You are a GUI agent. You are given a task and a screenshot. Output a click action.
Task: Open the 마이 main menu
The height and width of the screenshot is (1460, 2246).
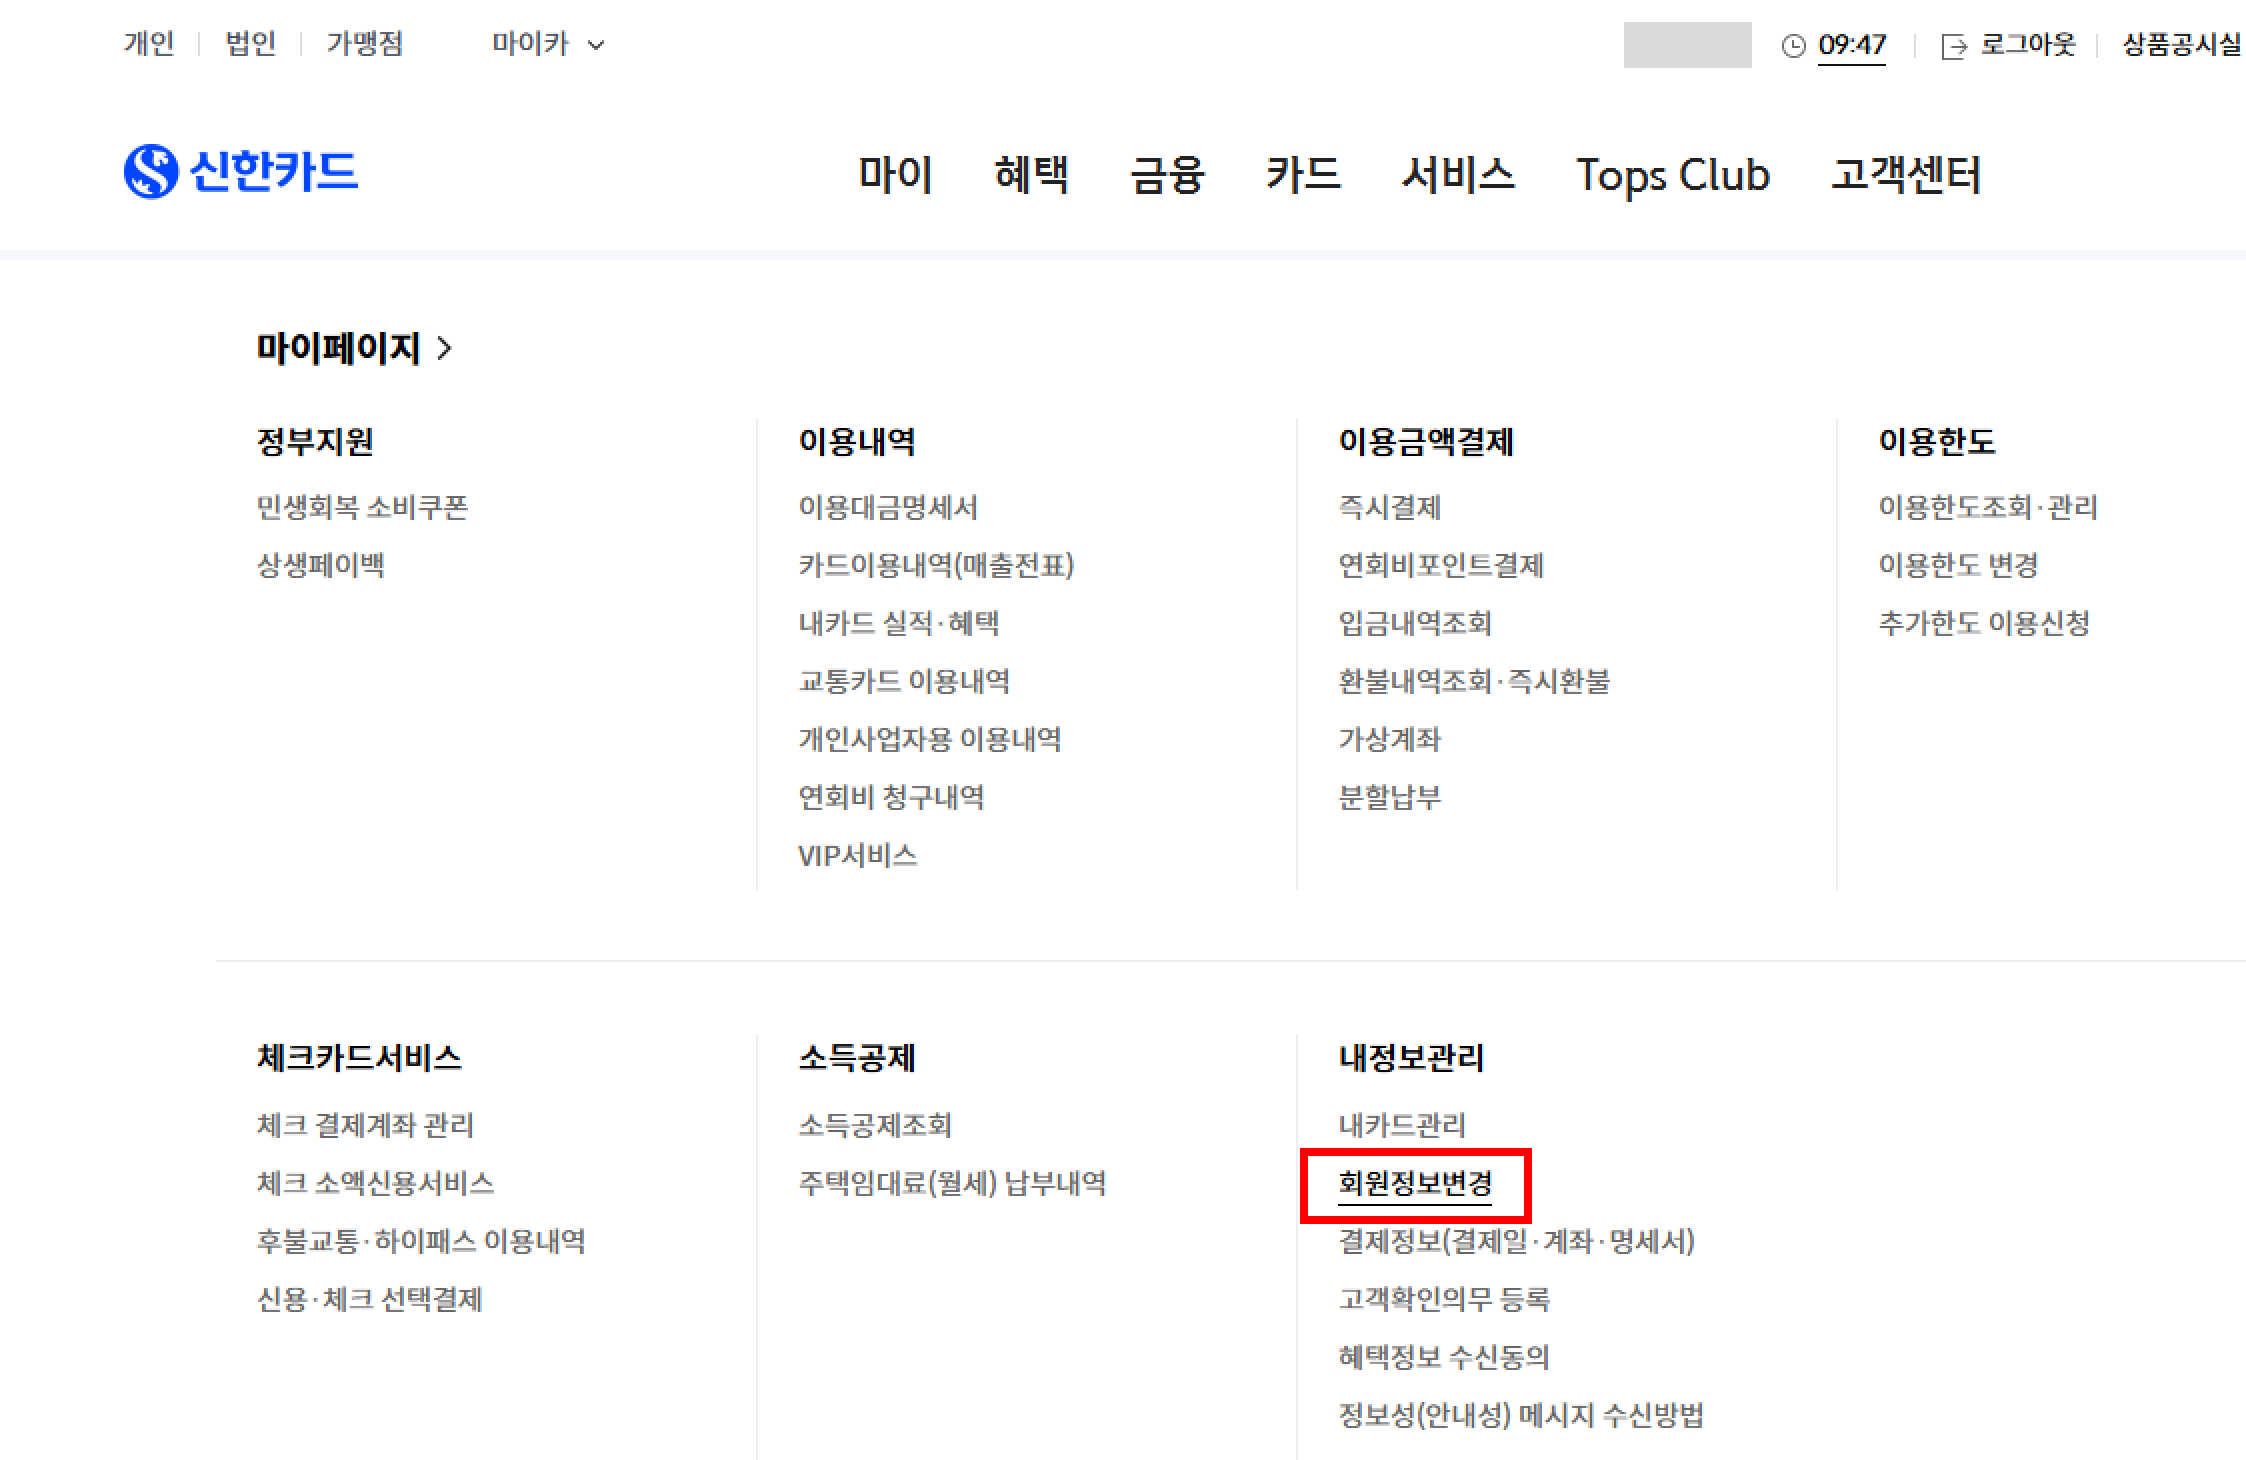[895, 175]
